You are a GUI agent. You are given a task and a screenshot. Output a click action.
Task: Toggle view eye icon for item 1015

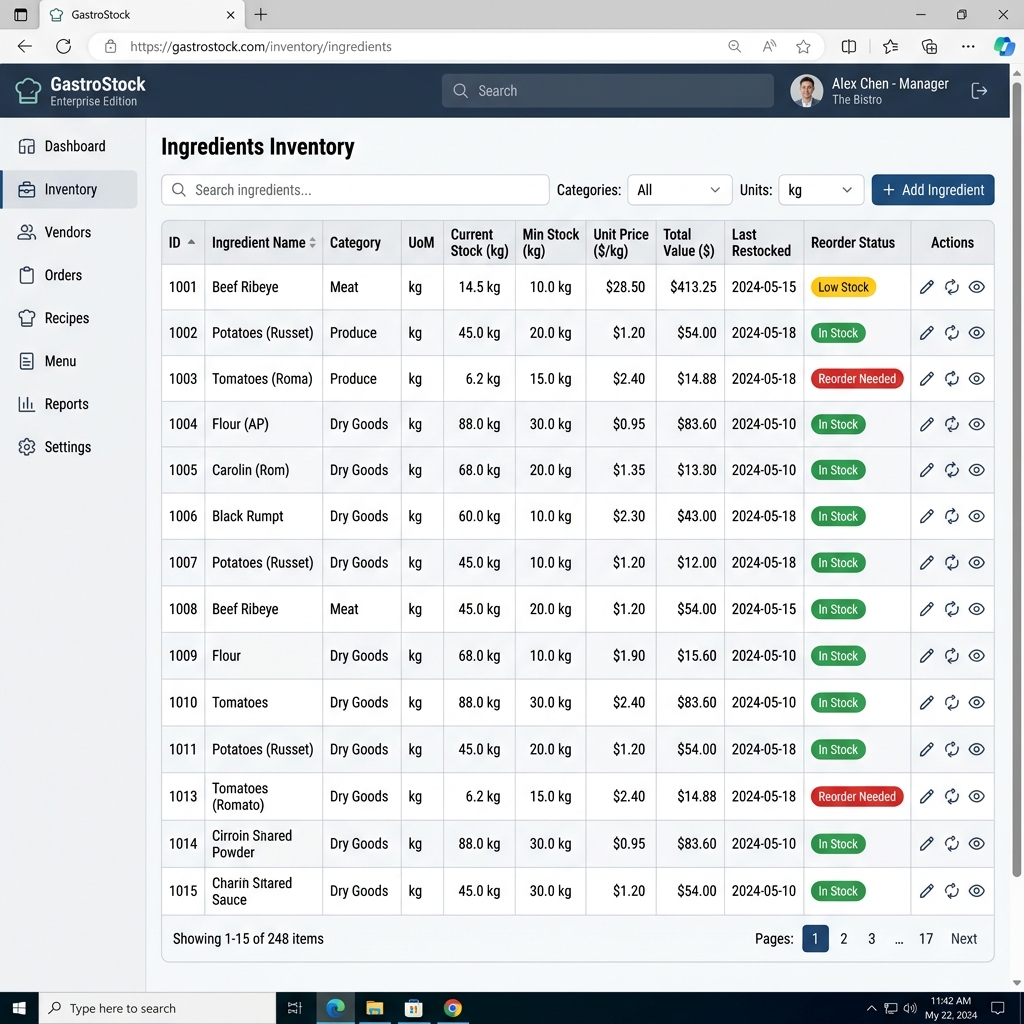tap(976, 891)
